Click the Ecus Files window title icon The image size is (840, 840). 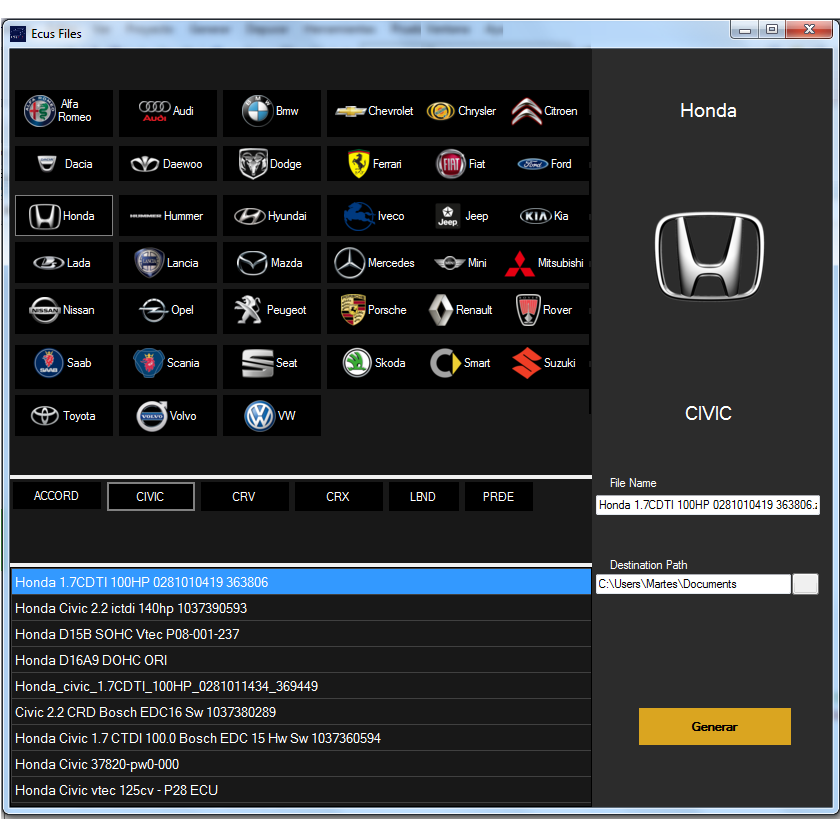18,34
